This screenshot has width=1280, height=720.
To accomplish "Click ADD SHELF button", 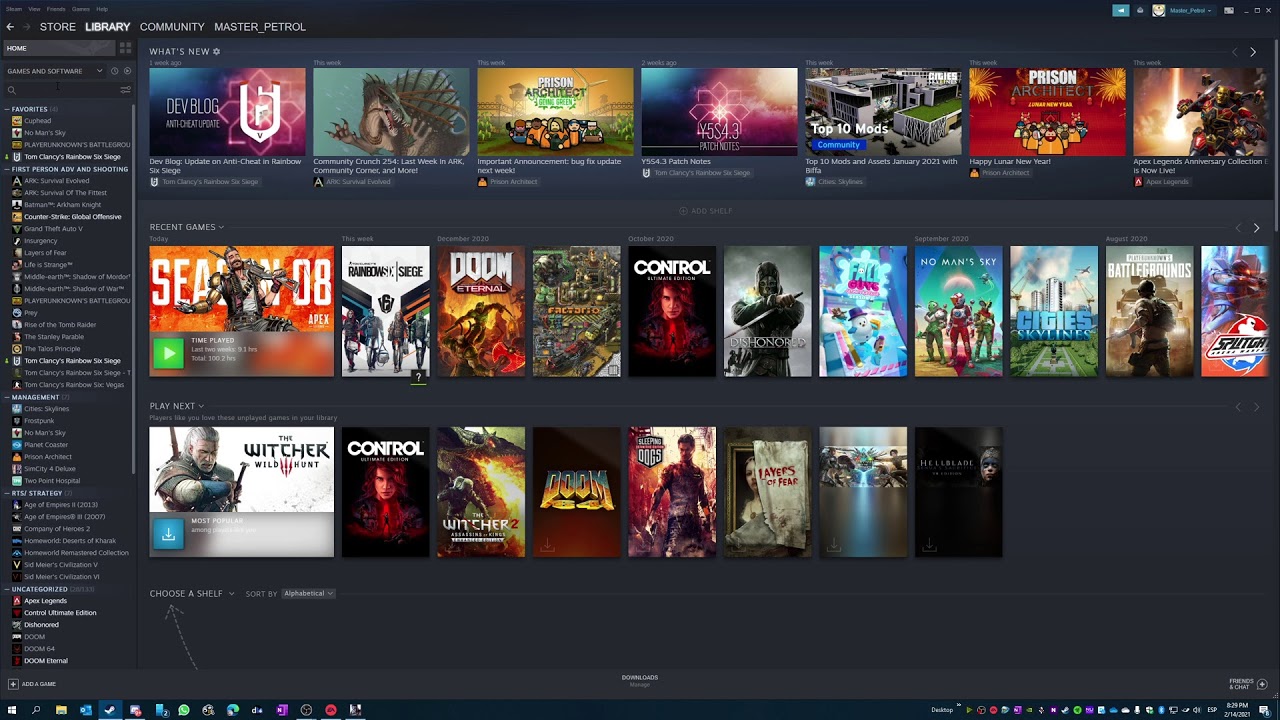I will tap(706, 211).
